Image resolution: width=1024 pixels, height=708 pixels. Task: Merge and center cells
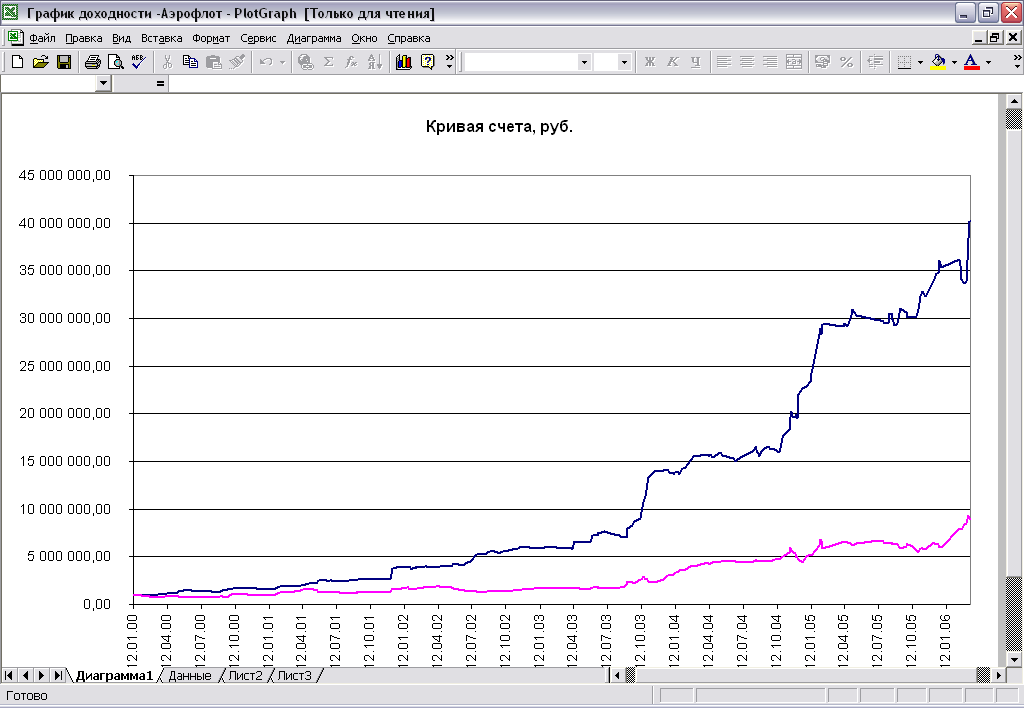pos(794,62)
